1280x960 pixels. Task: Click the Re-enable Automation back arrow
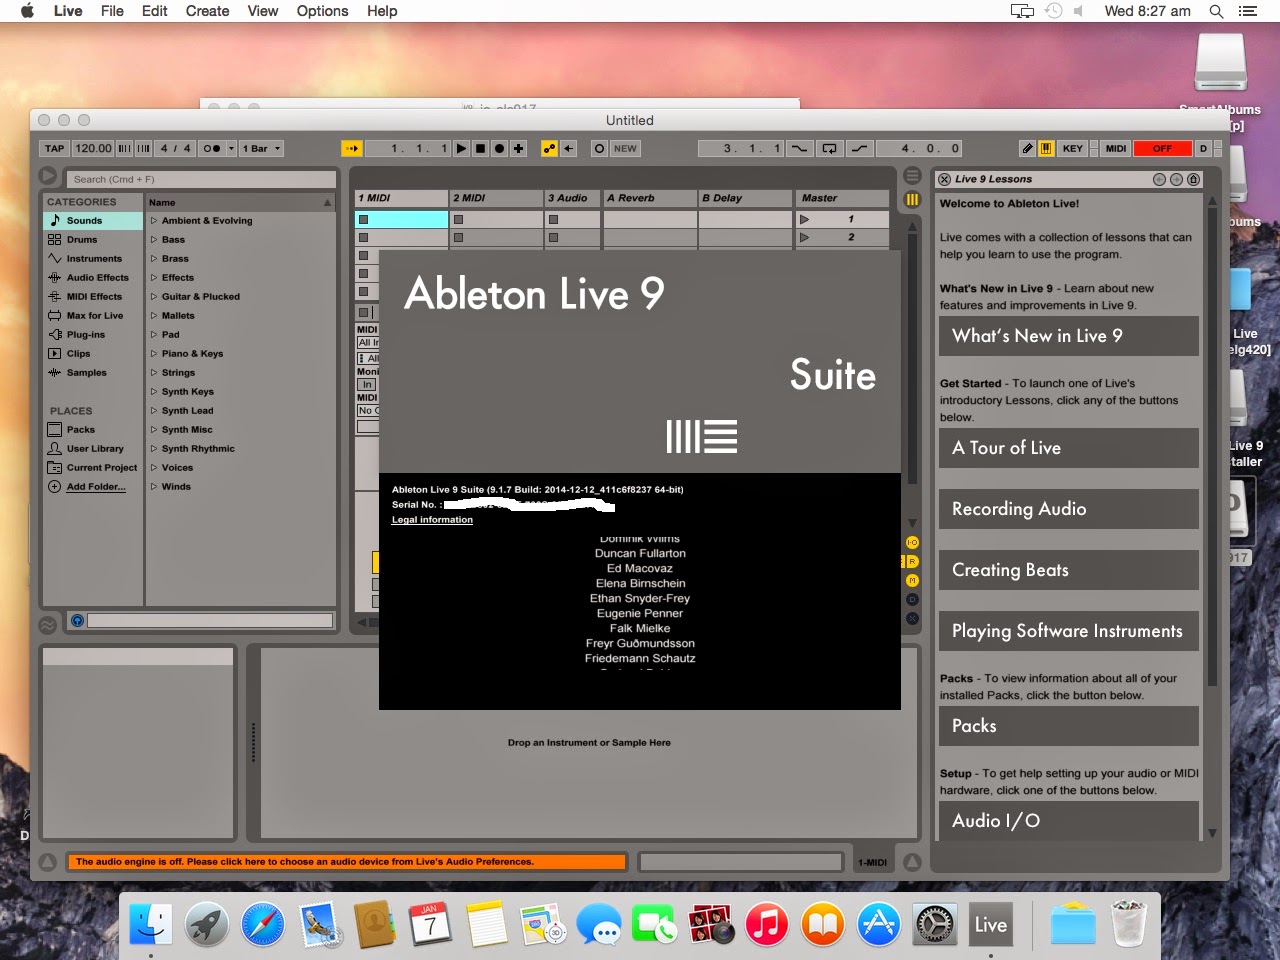pos(568,148)
